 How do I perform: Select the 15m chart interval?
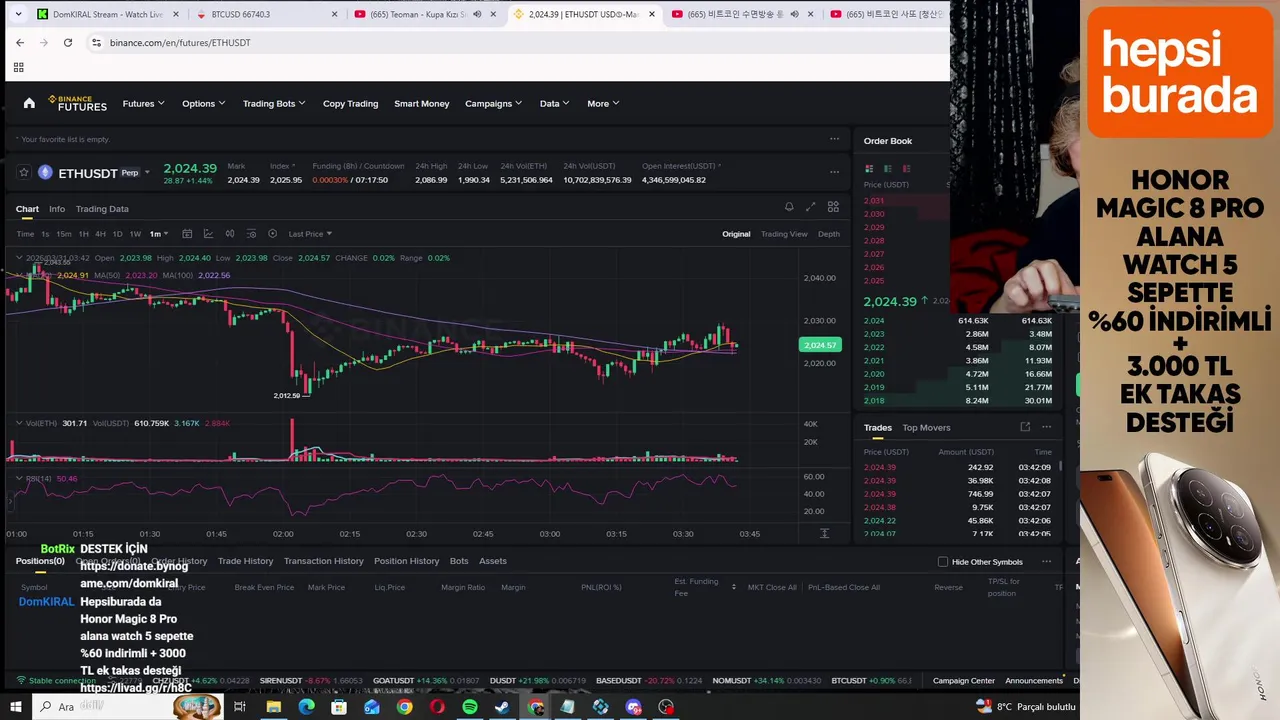click(x=63, y=234)
